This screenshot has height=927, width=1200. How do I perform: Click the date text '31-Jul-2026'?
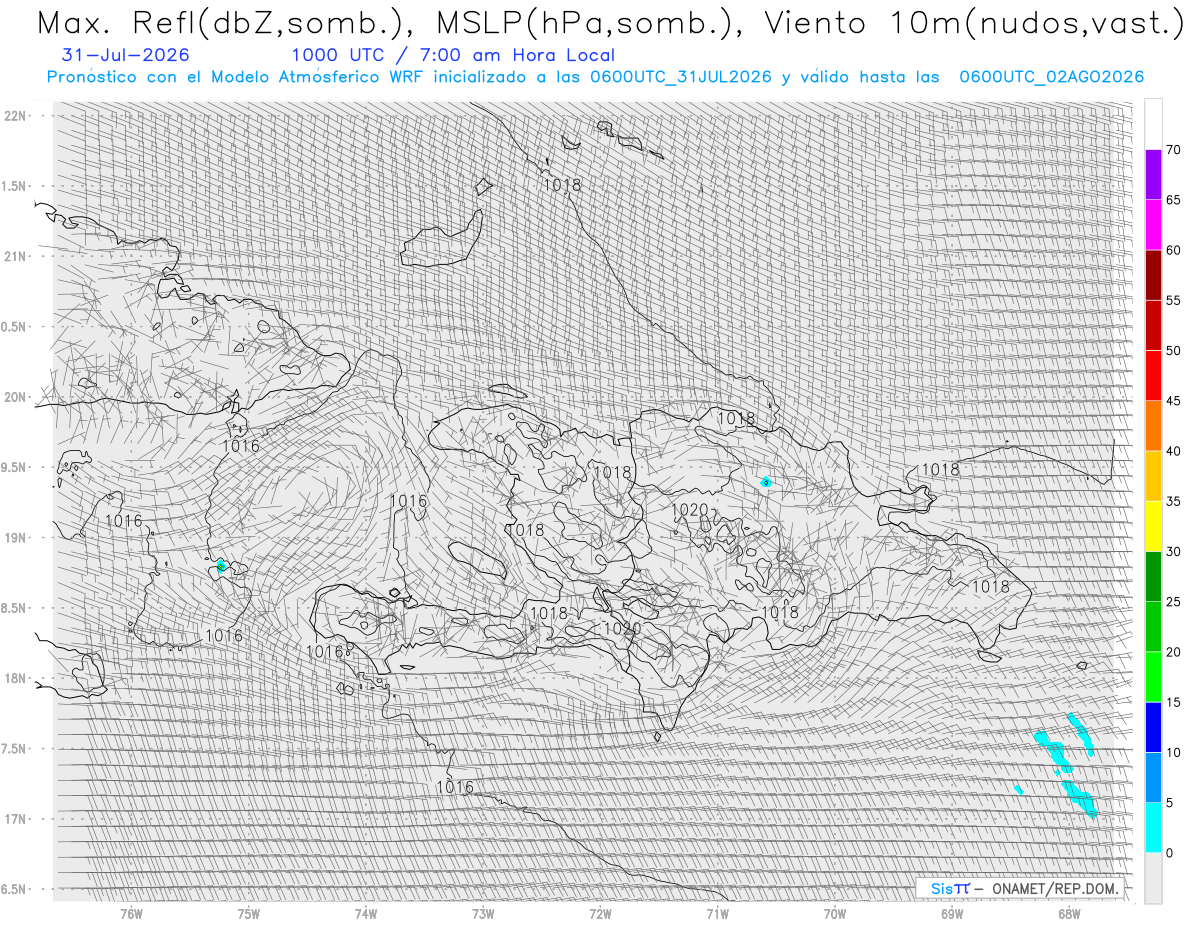coord(124,56)
